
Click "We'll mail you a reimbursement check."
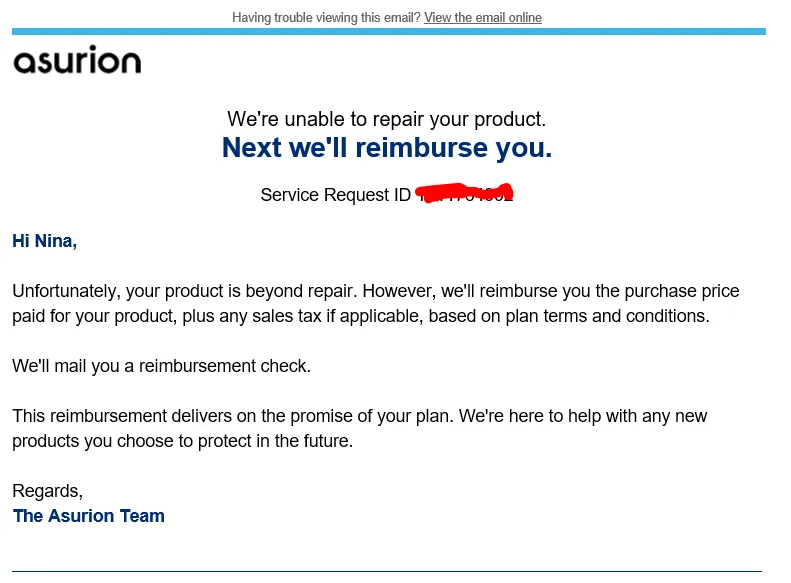(161, 366)
